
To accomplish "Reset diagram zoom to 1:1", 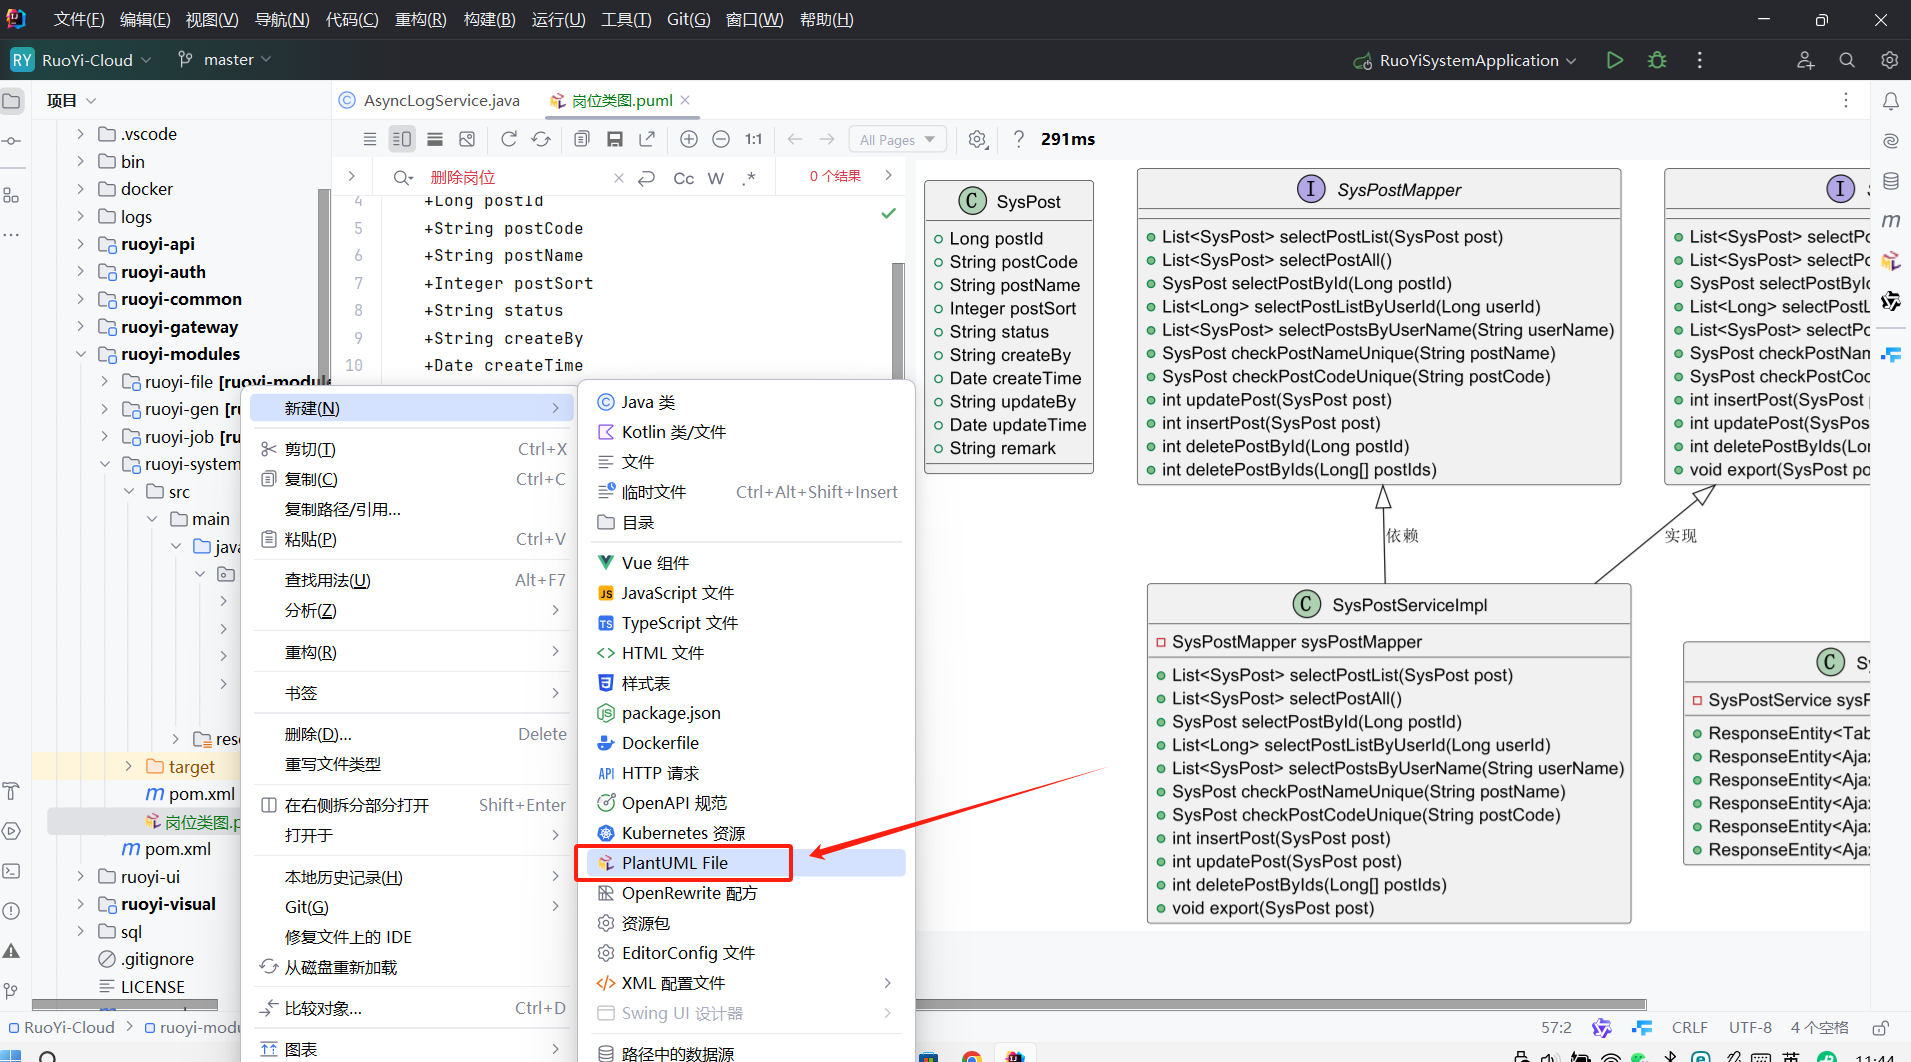I will 753,139.
